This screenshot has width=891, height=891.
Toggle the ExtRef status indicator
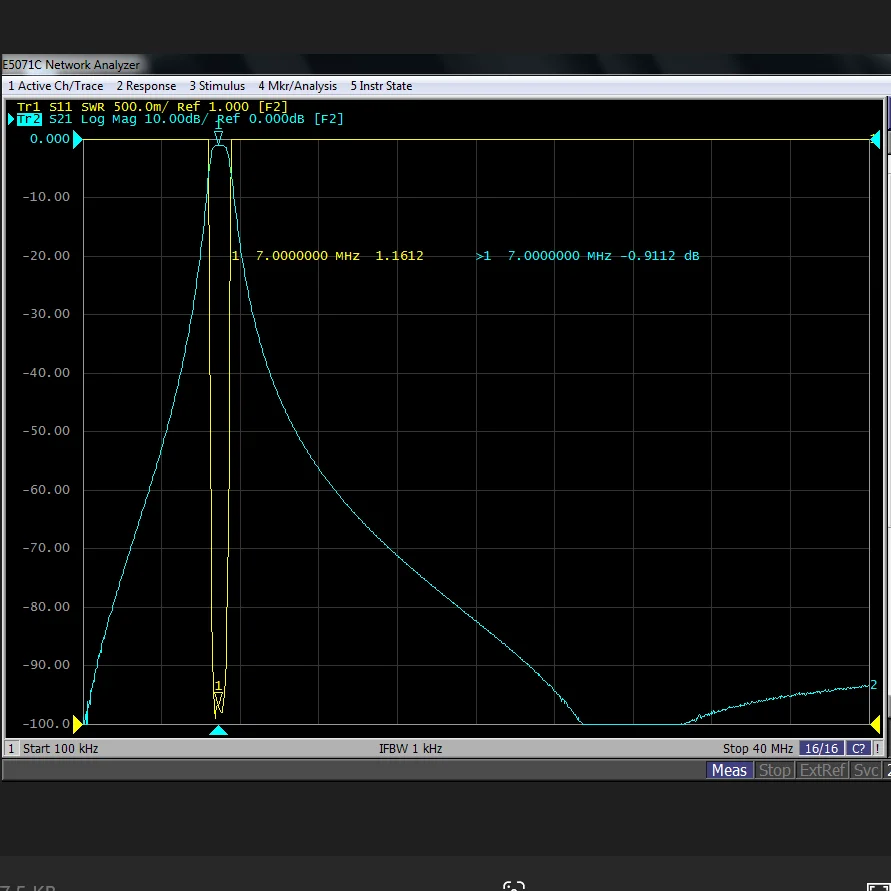point(822,770)
